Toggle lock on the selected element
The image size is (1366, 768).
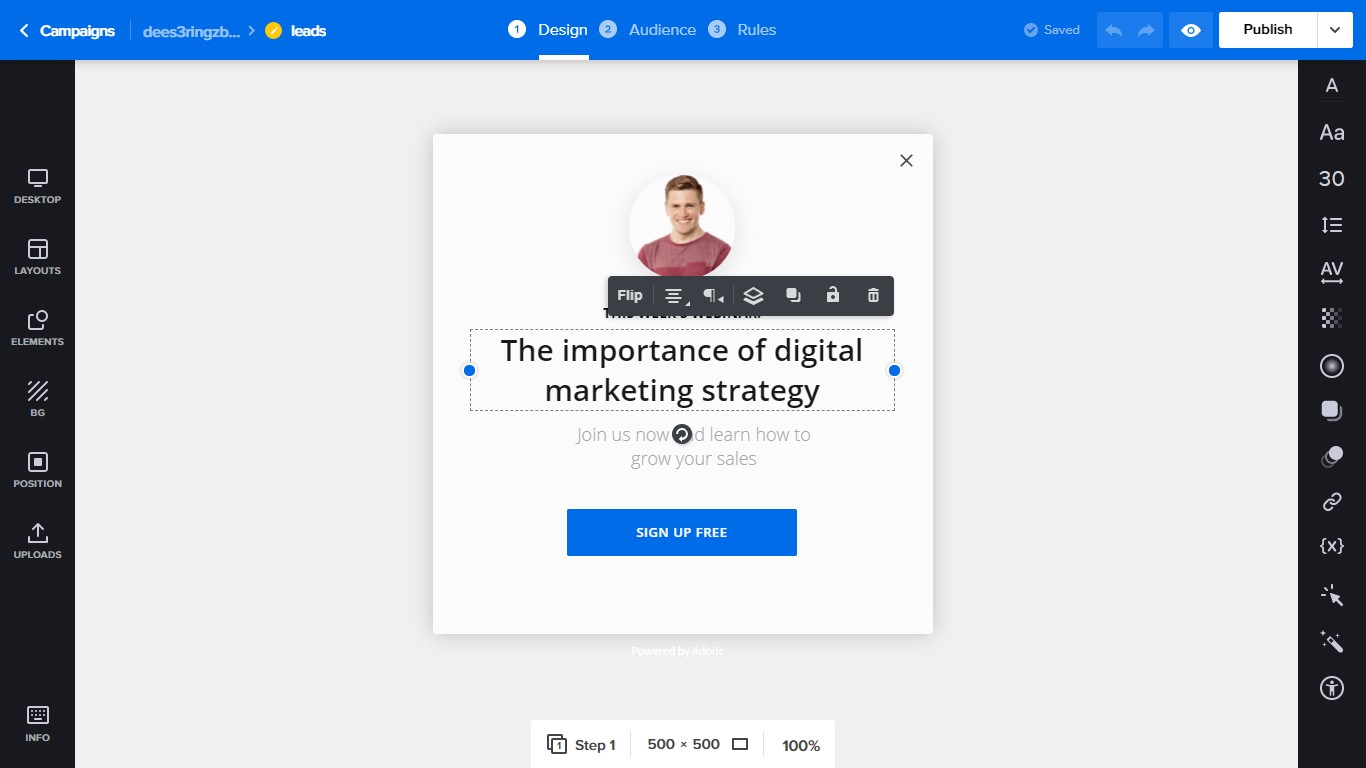click(x=832, y=296)
